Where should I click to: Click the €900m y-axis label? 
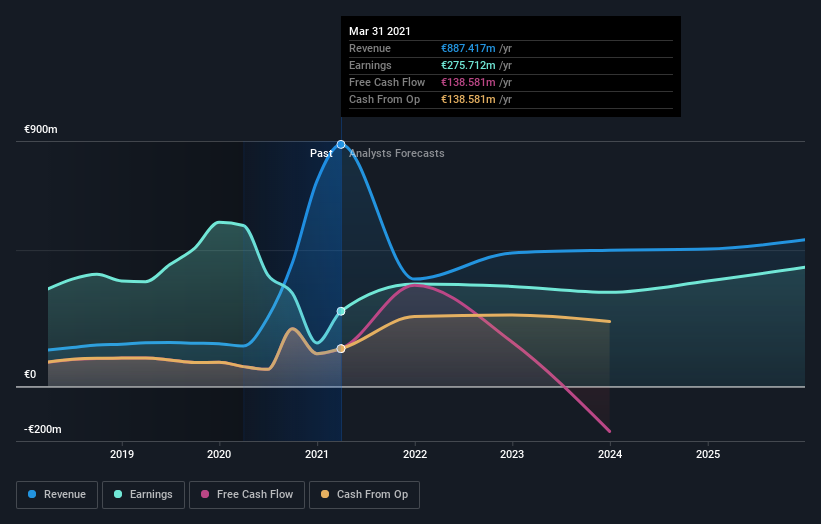click(41, 129)
